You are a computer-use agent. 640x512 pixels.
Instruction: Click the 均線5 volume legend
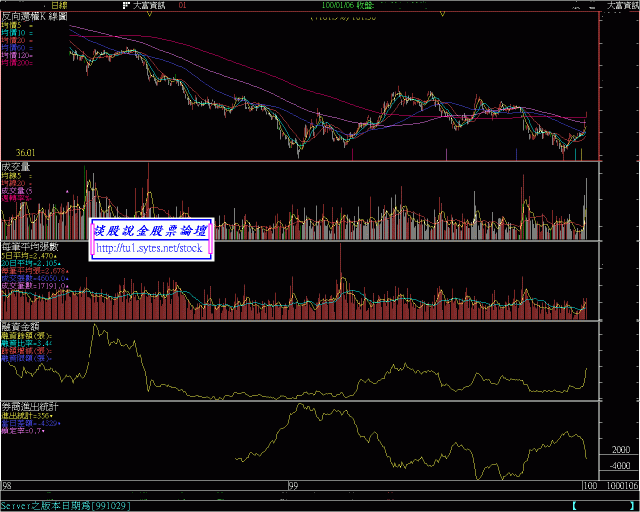pyautogui.click(x=16, y=176)
